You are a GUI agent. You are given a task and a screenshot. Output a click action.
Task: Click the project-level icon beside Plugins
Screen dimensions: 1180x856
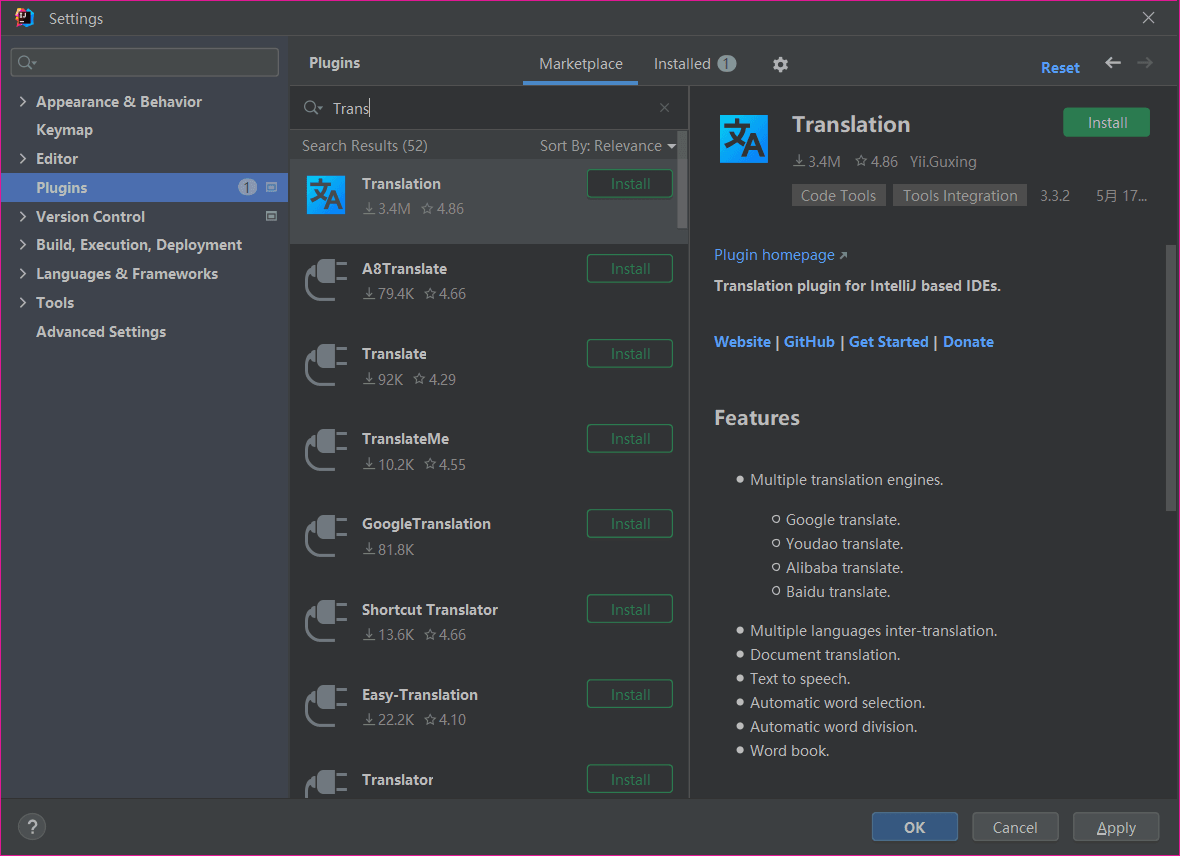pos(272,187)
